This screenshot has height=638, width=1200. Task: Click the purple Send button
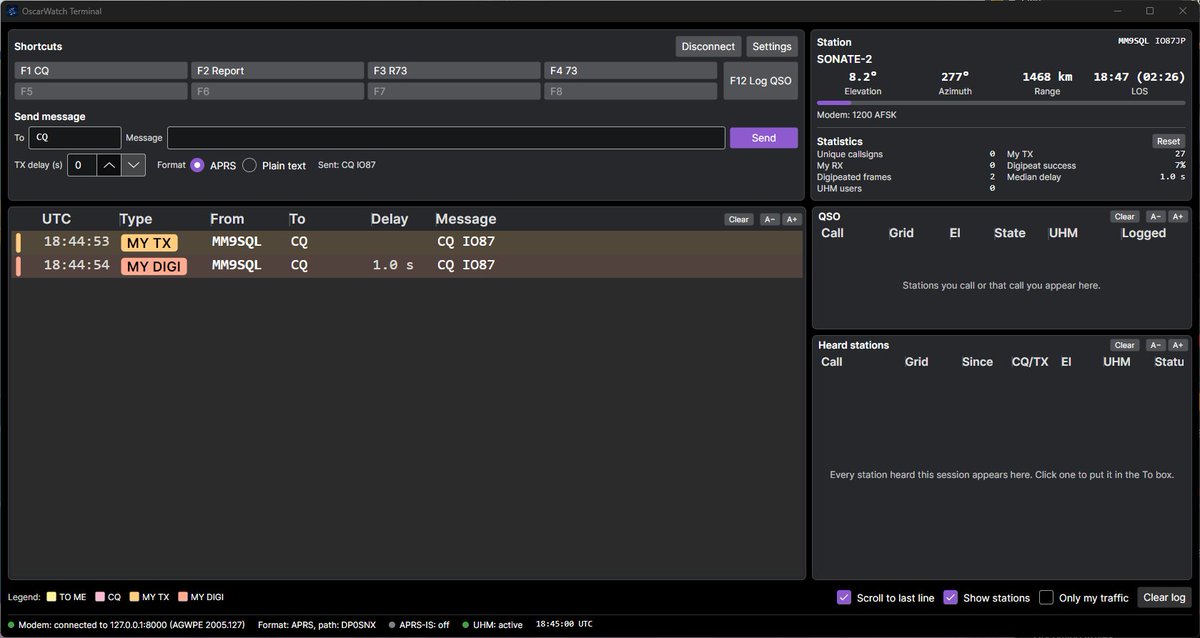coord(764,138)
